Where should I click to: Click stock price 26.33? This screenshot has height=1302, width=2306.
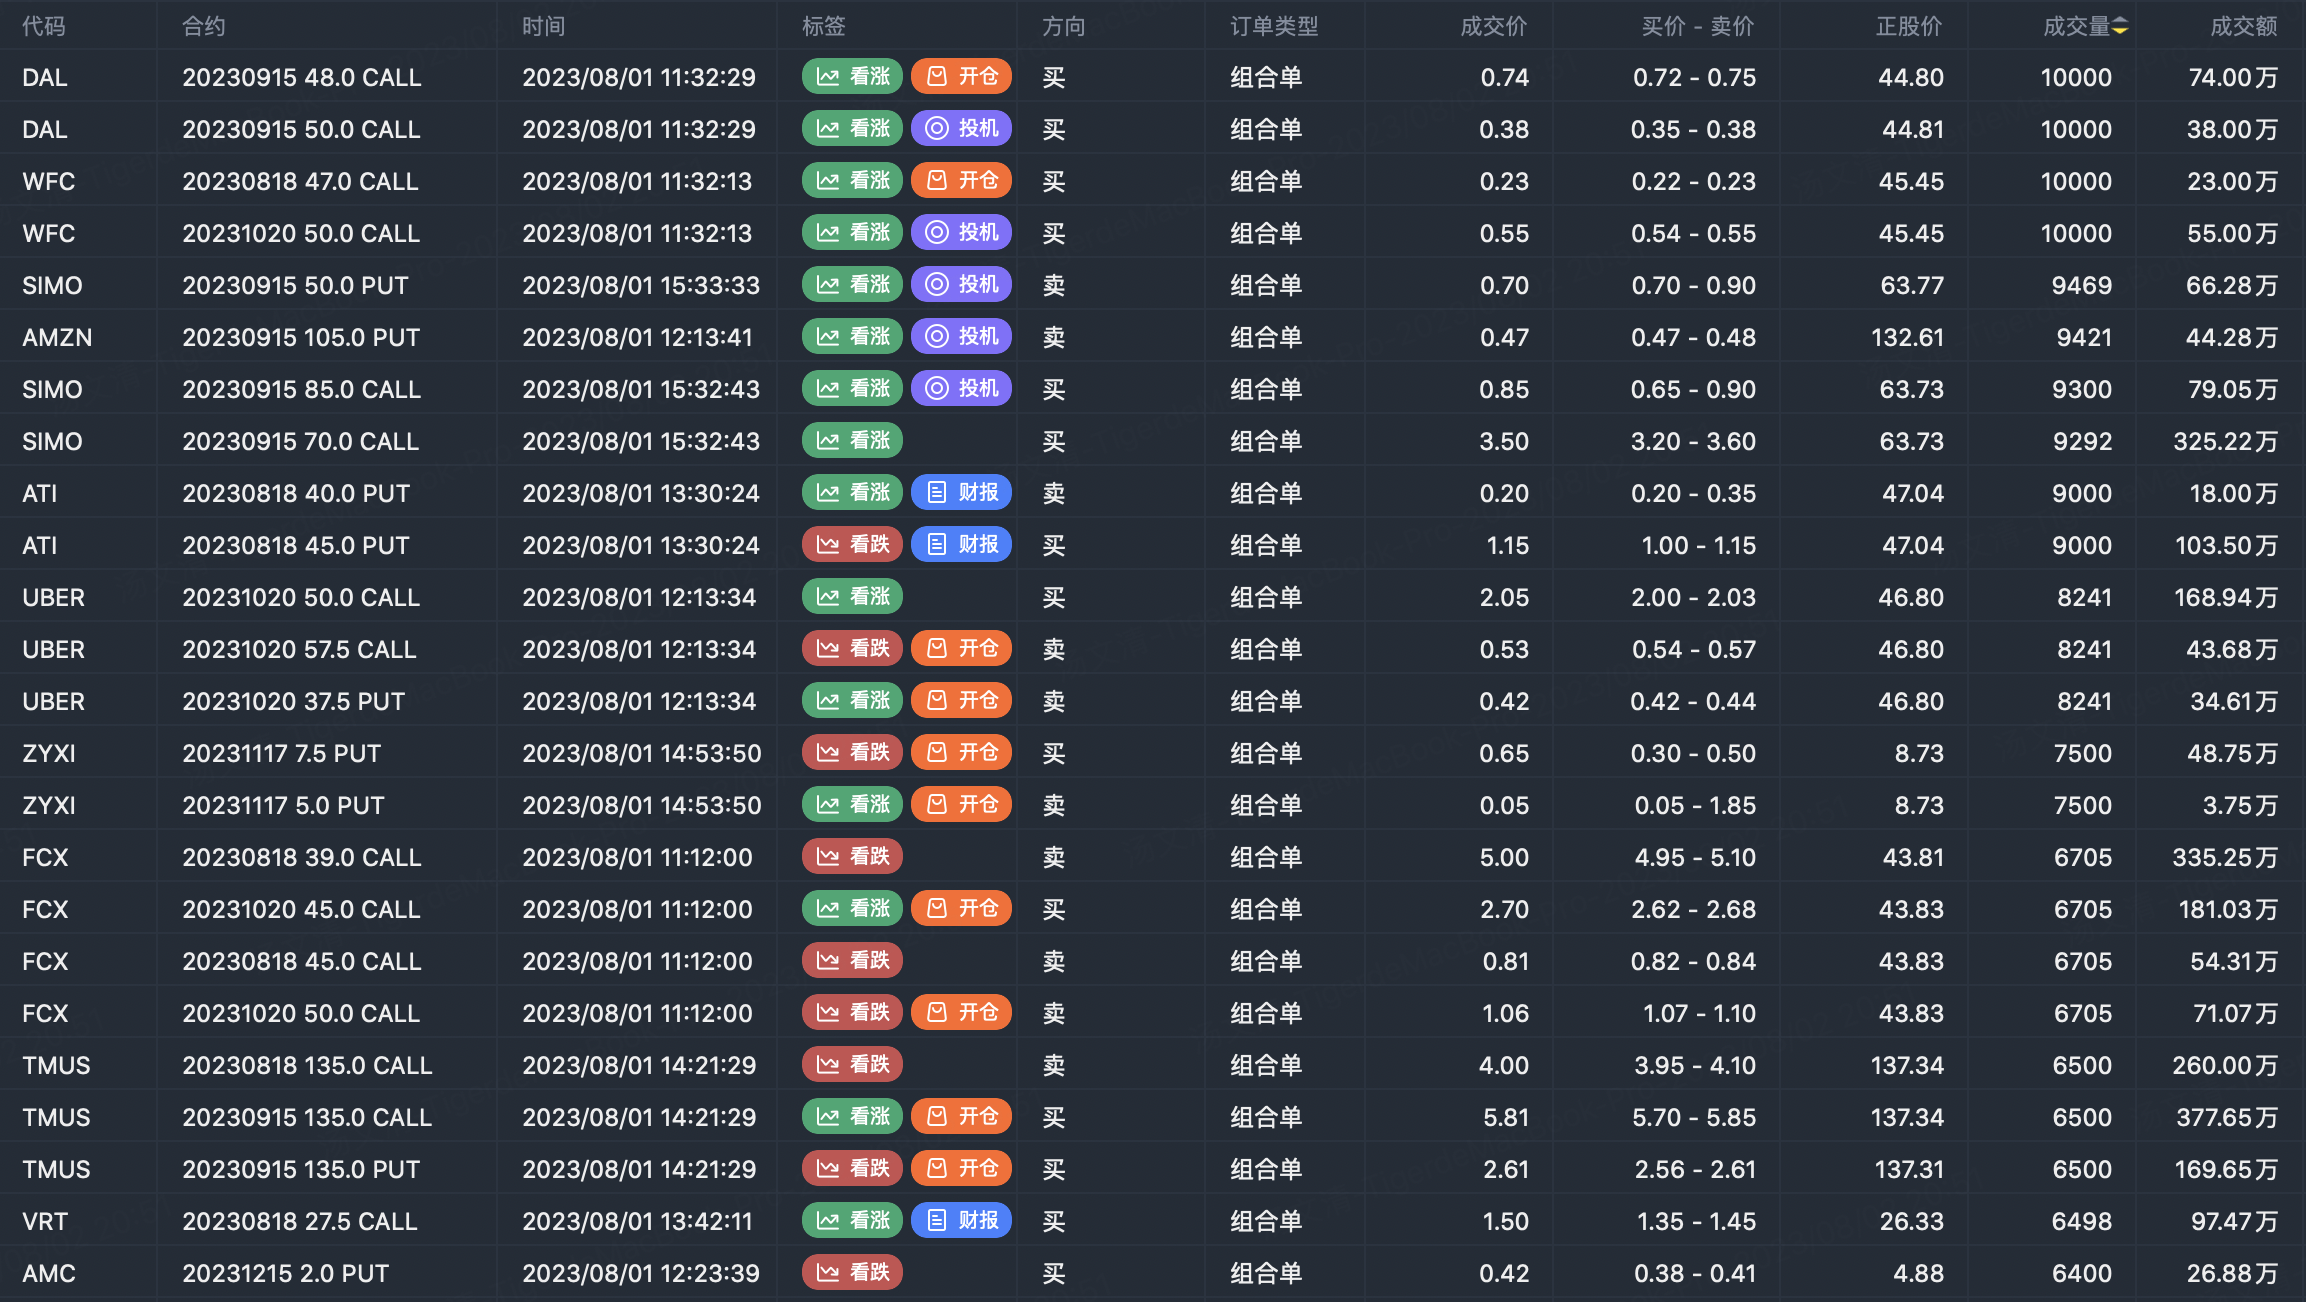click(1911, 1221)
